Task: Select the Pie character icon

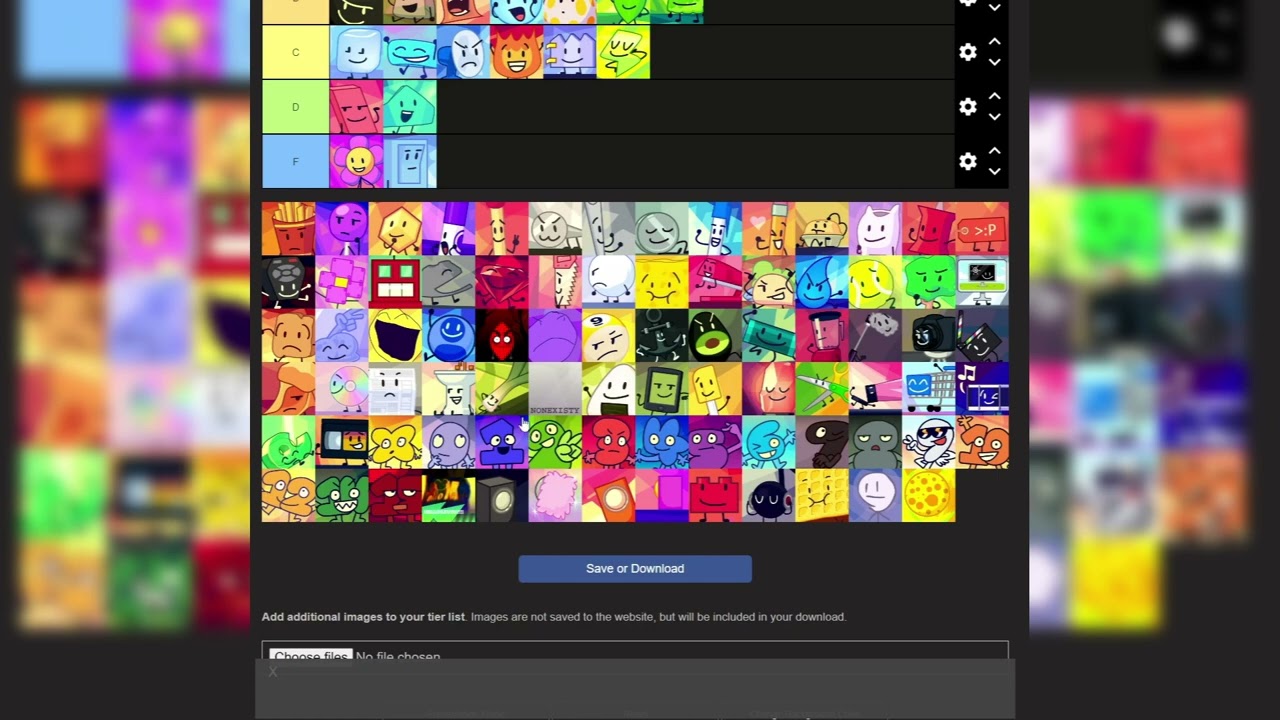Action: coord(822,229)
